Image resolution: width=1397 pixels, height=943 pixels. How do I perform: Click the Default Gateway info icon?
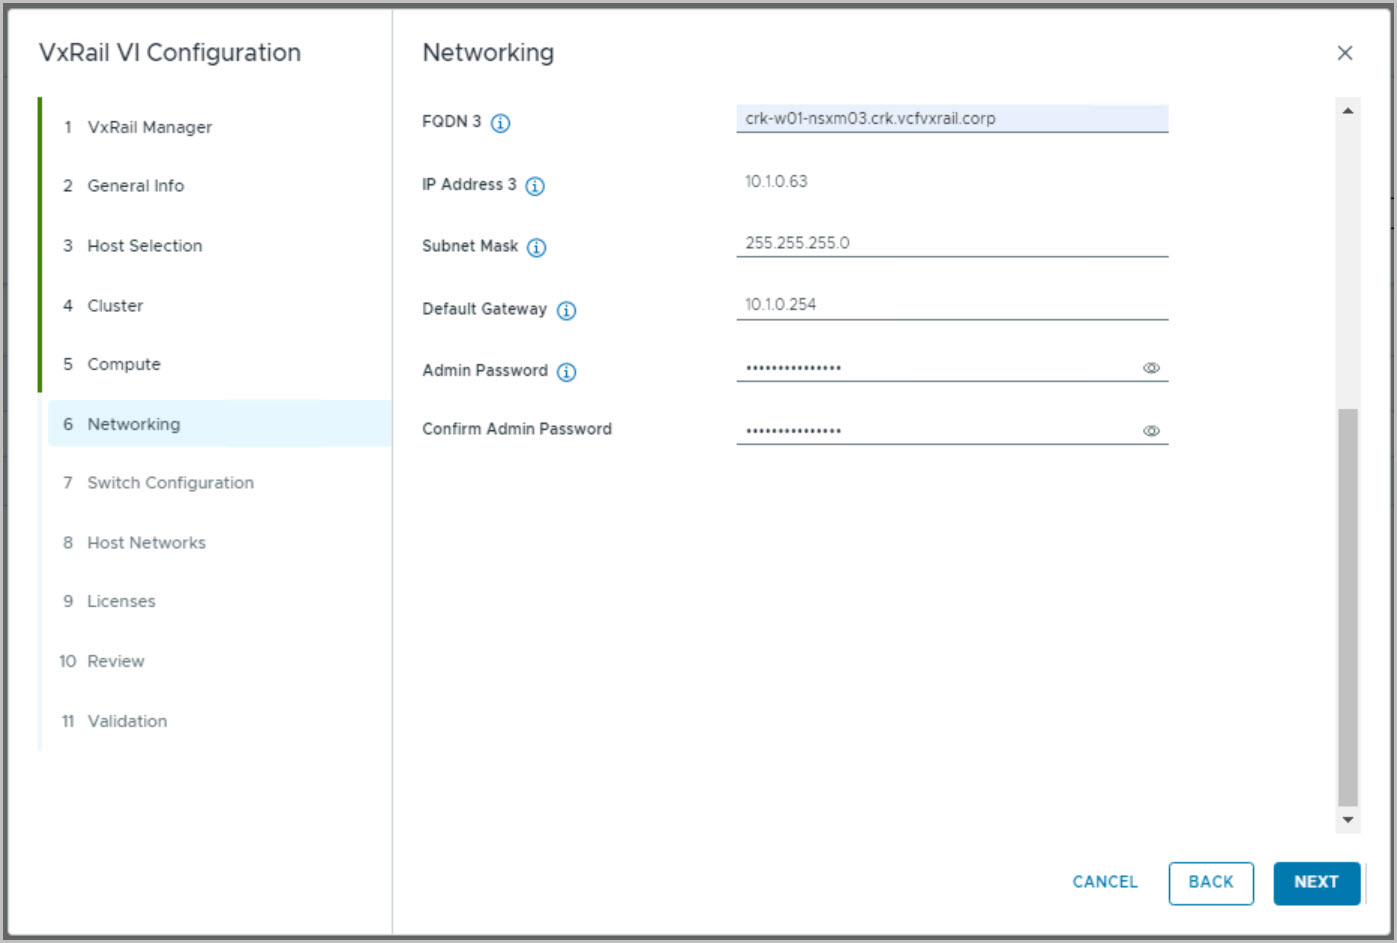(x=566, y=310)
